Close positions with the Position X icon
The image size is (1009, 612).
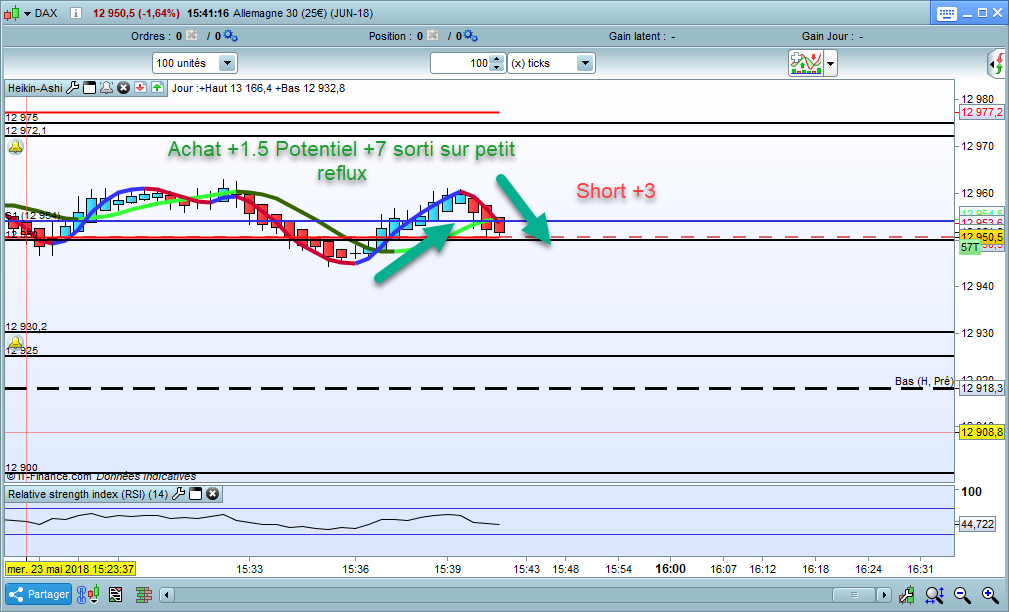[432, 36]
